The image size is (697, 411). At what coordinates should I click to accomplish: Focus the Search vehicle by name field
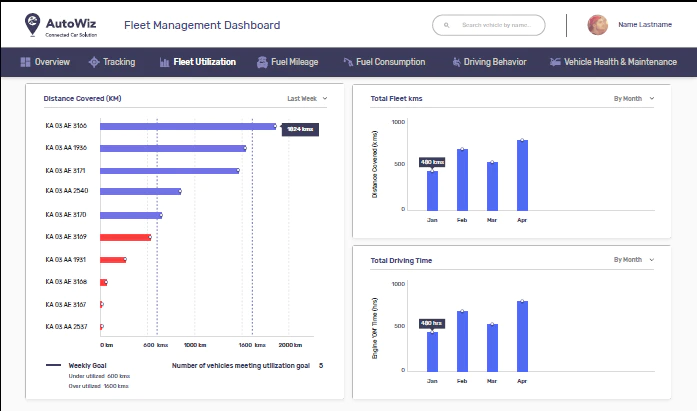tap(489, 25)
